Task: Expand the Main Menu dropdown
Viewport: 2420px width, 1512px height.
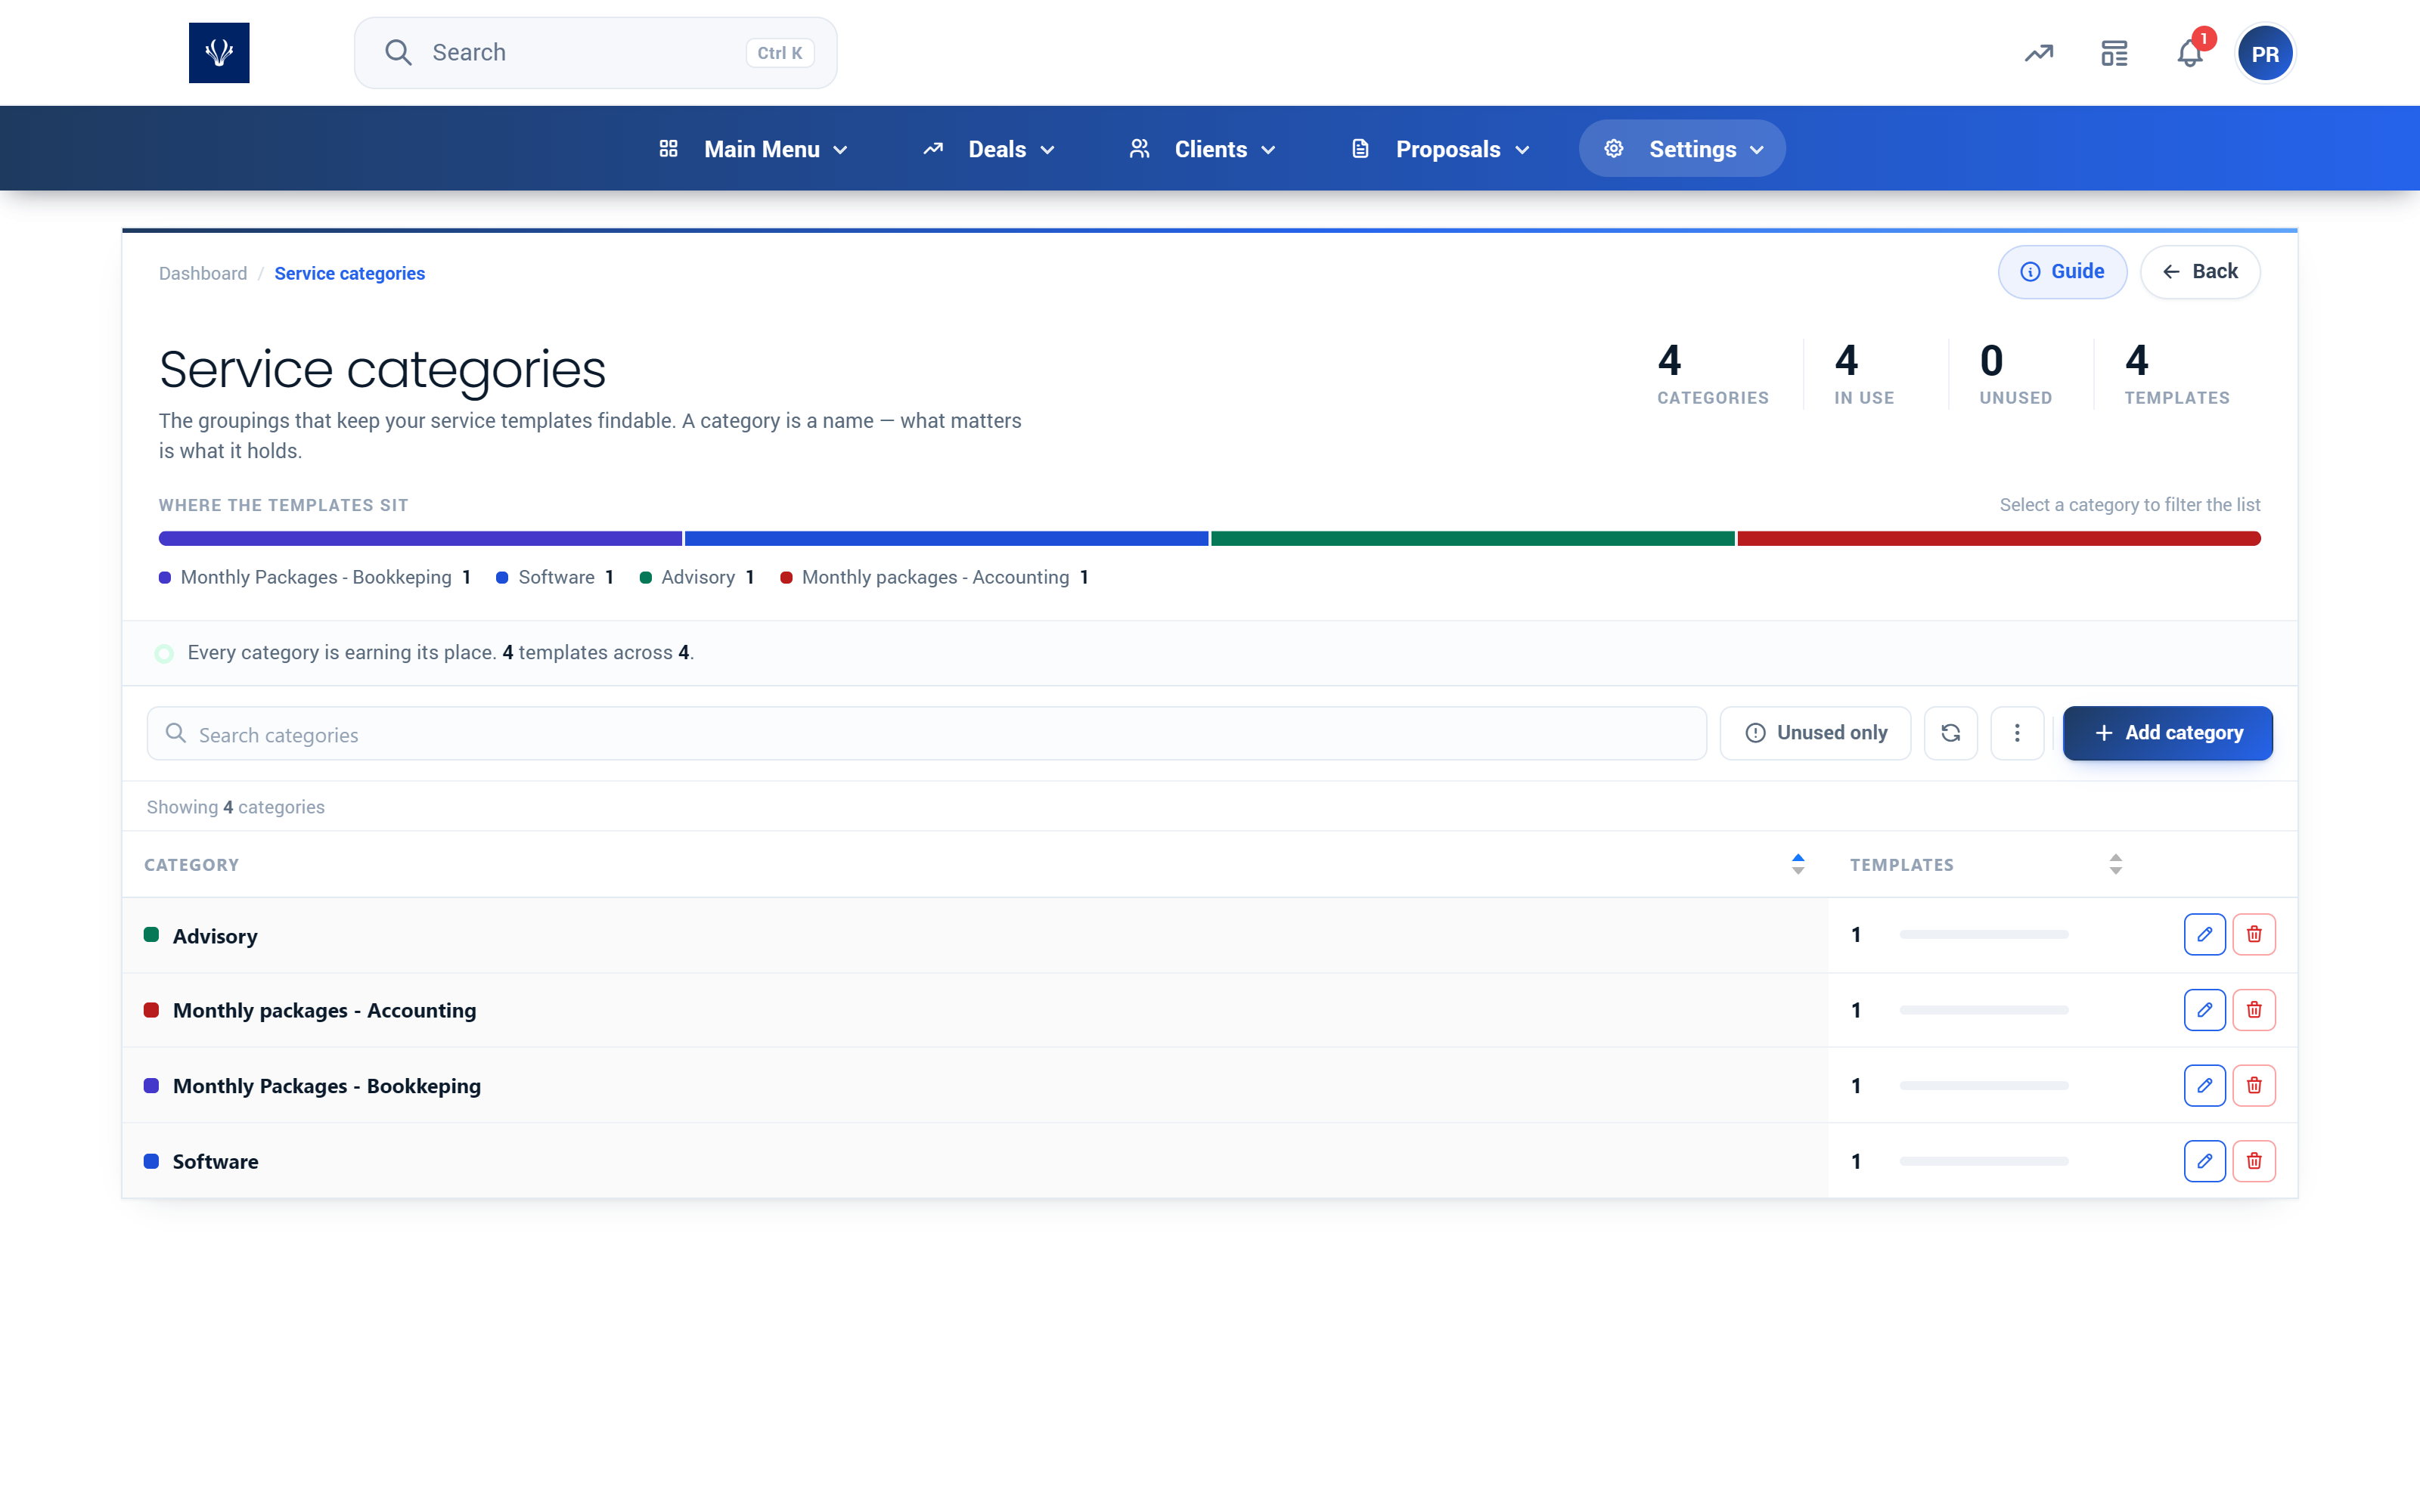Action: click(x=754, y=149)
